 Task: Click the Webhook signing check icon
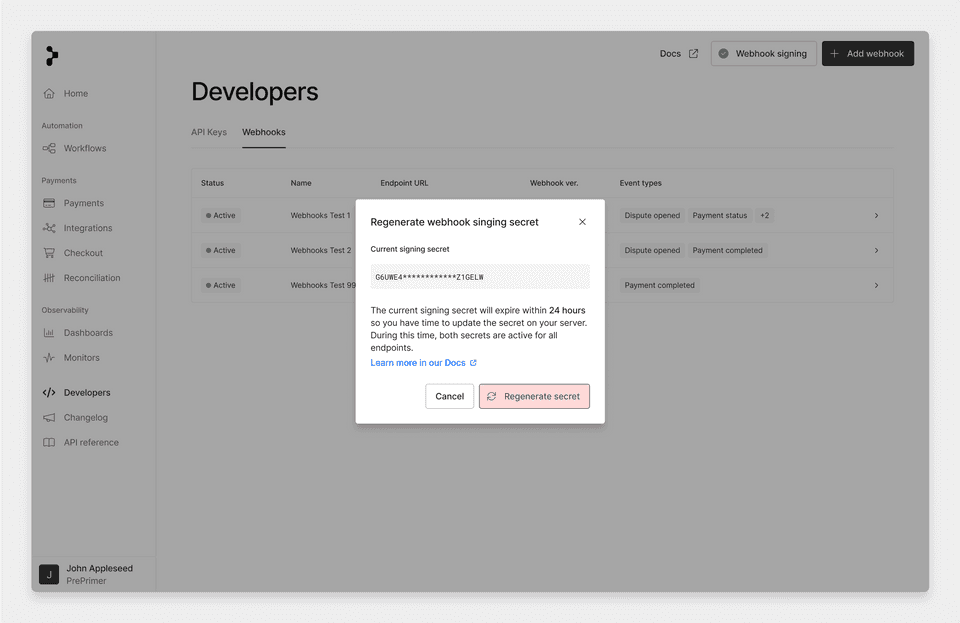723,54
